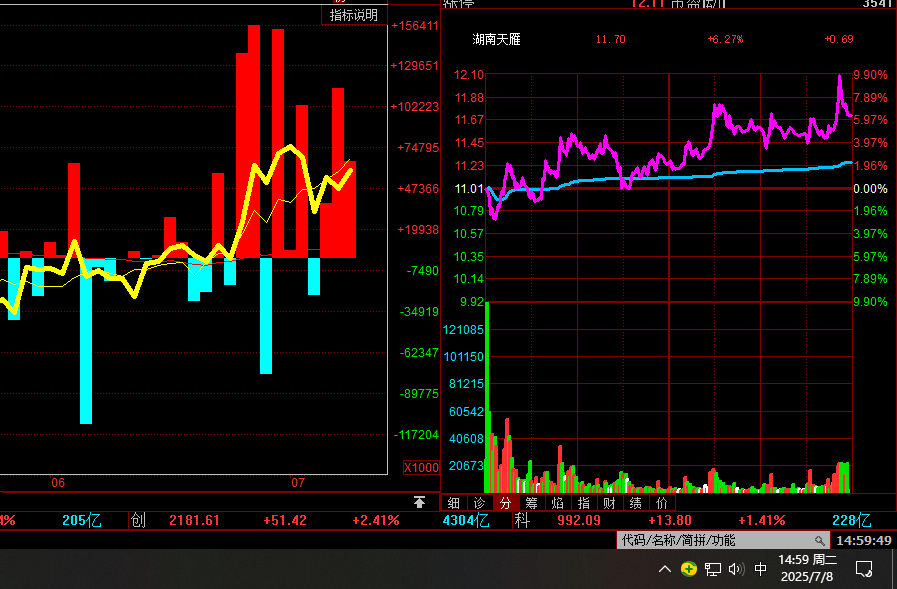
Task: Click the +0.69 price change value
Action: tap(839, 39)
